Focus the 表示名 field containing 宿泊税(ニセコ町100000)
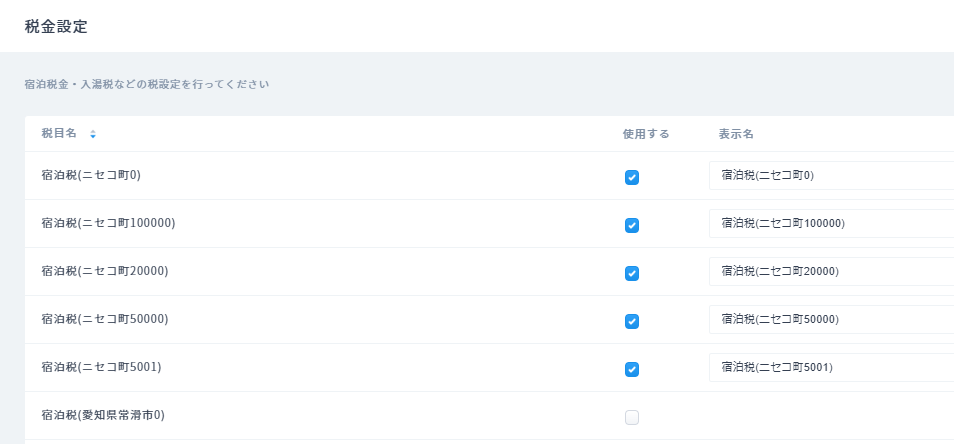This screenshot has width=954, height=444. (830, 223)
